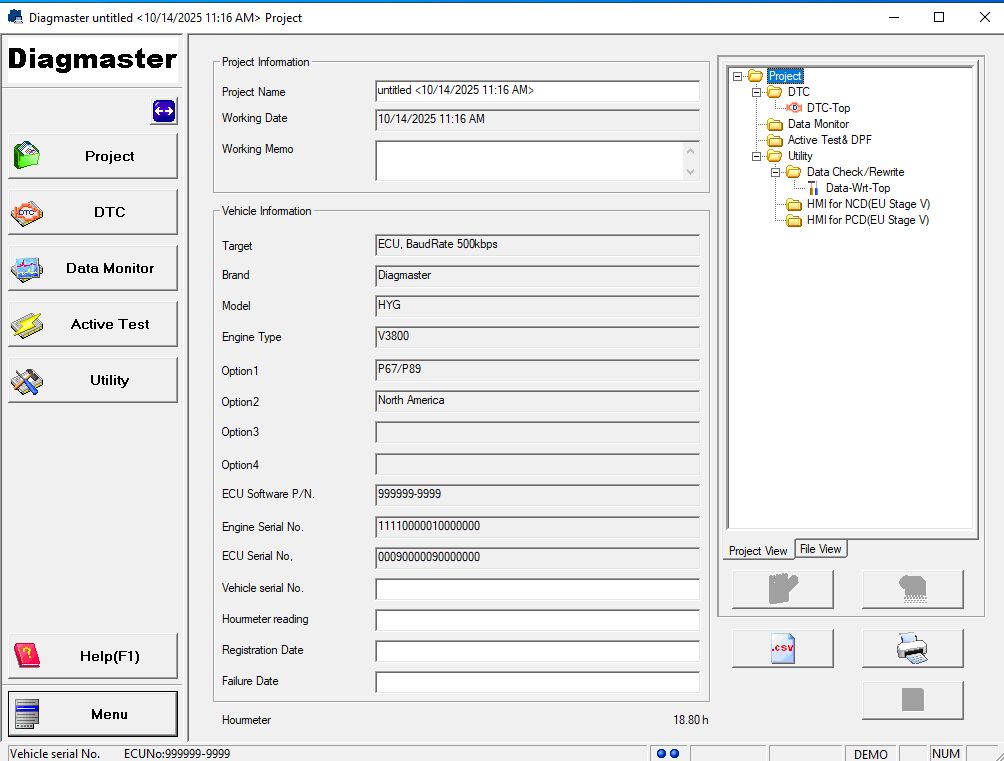1004x761 pixels.
Task: Open Help using the Help(F1) button
Action: (x=92, y=656)
